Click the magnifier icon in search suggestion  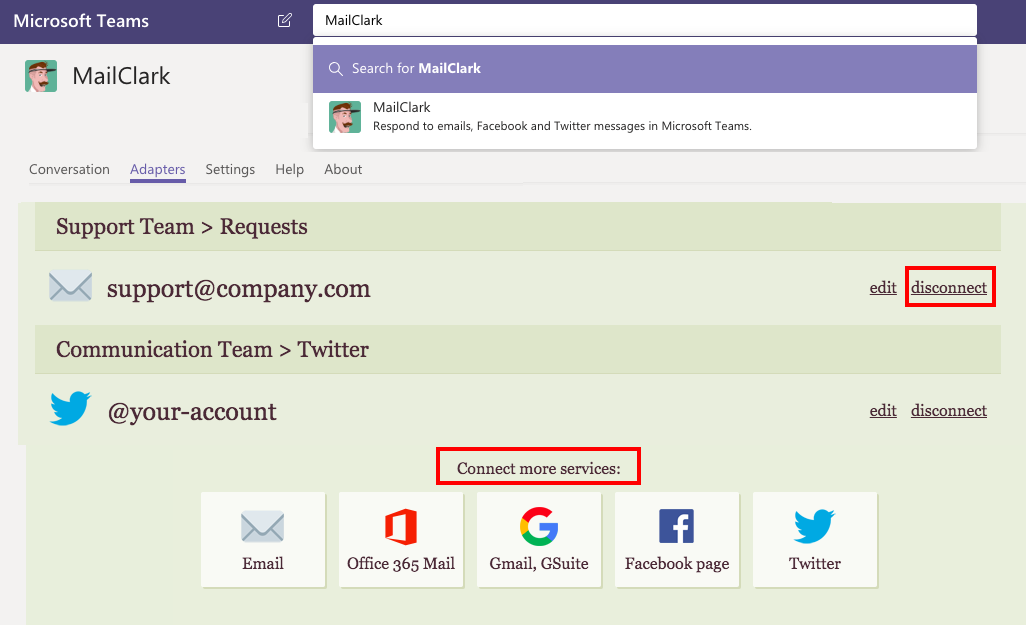tap(335, 69)
